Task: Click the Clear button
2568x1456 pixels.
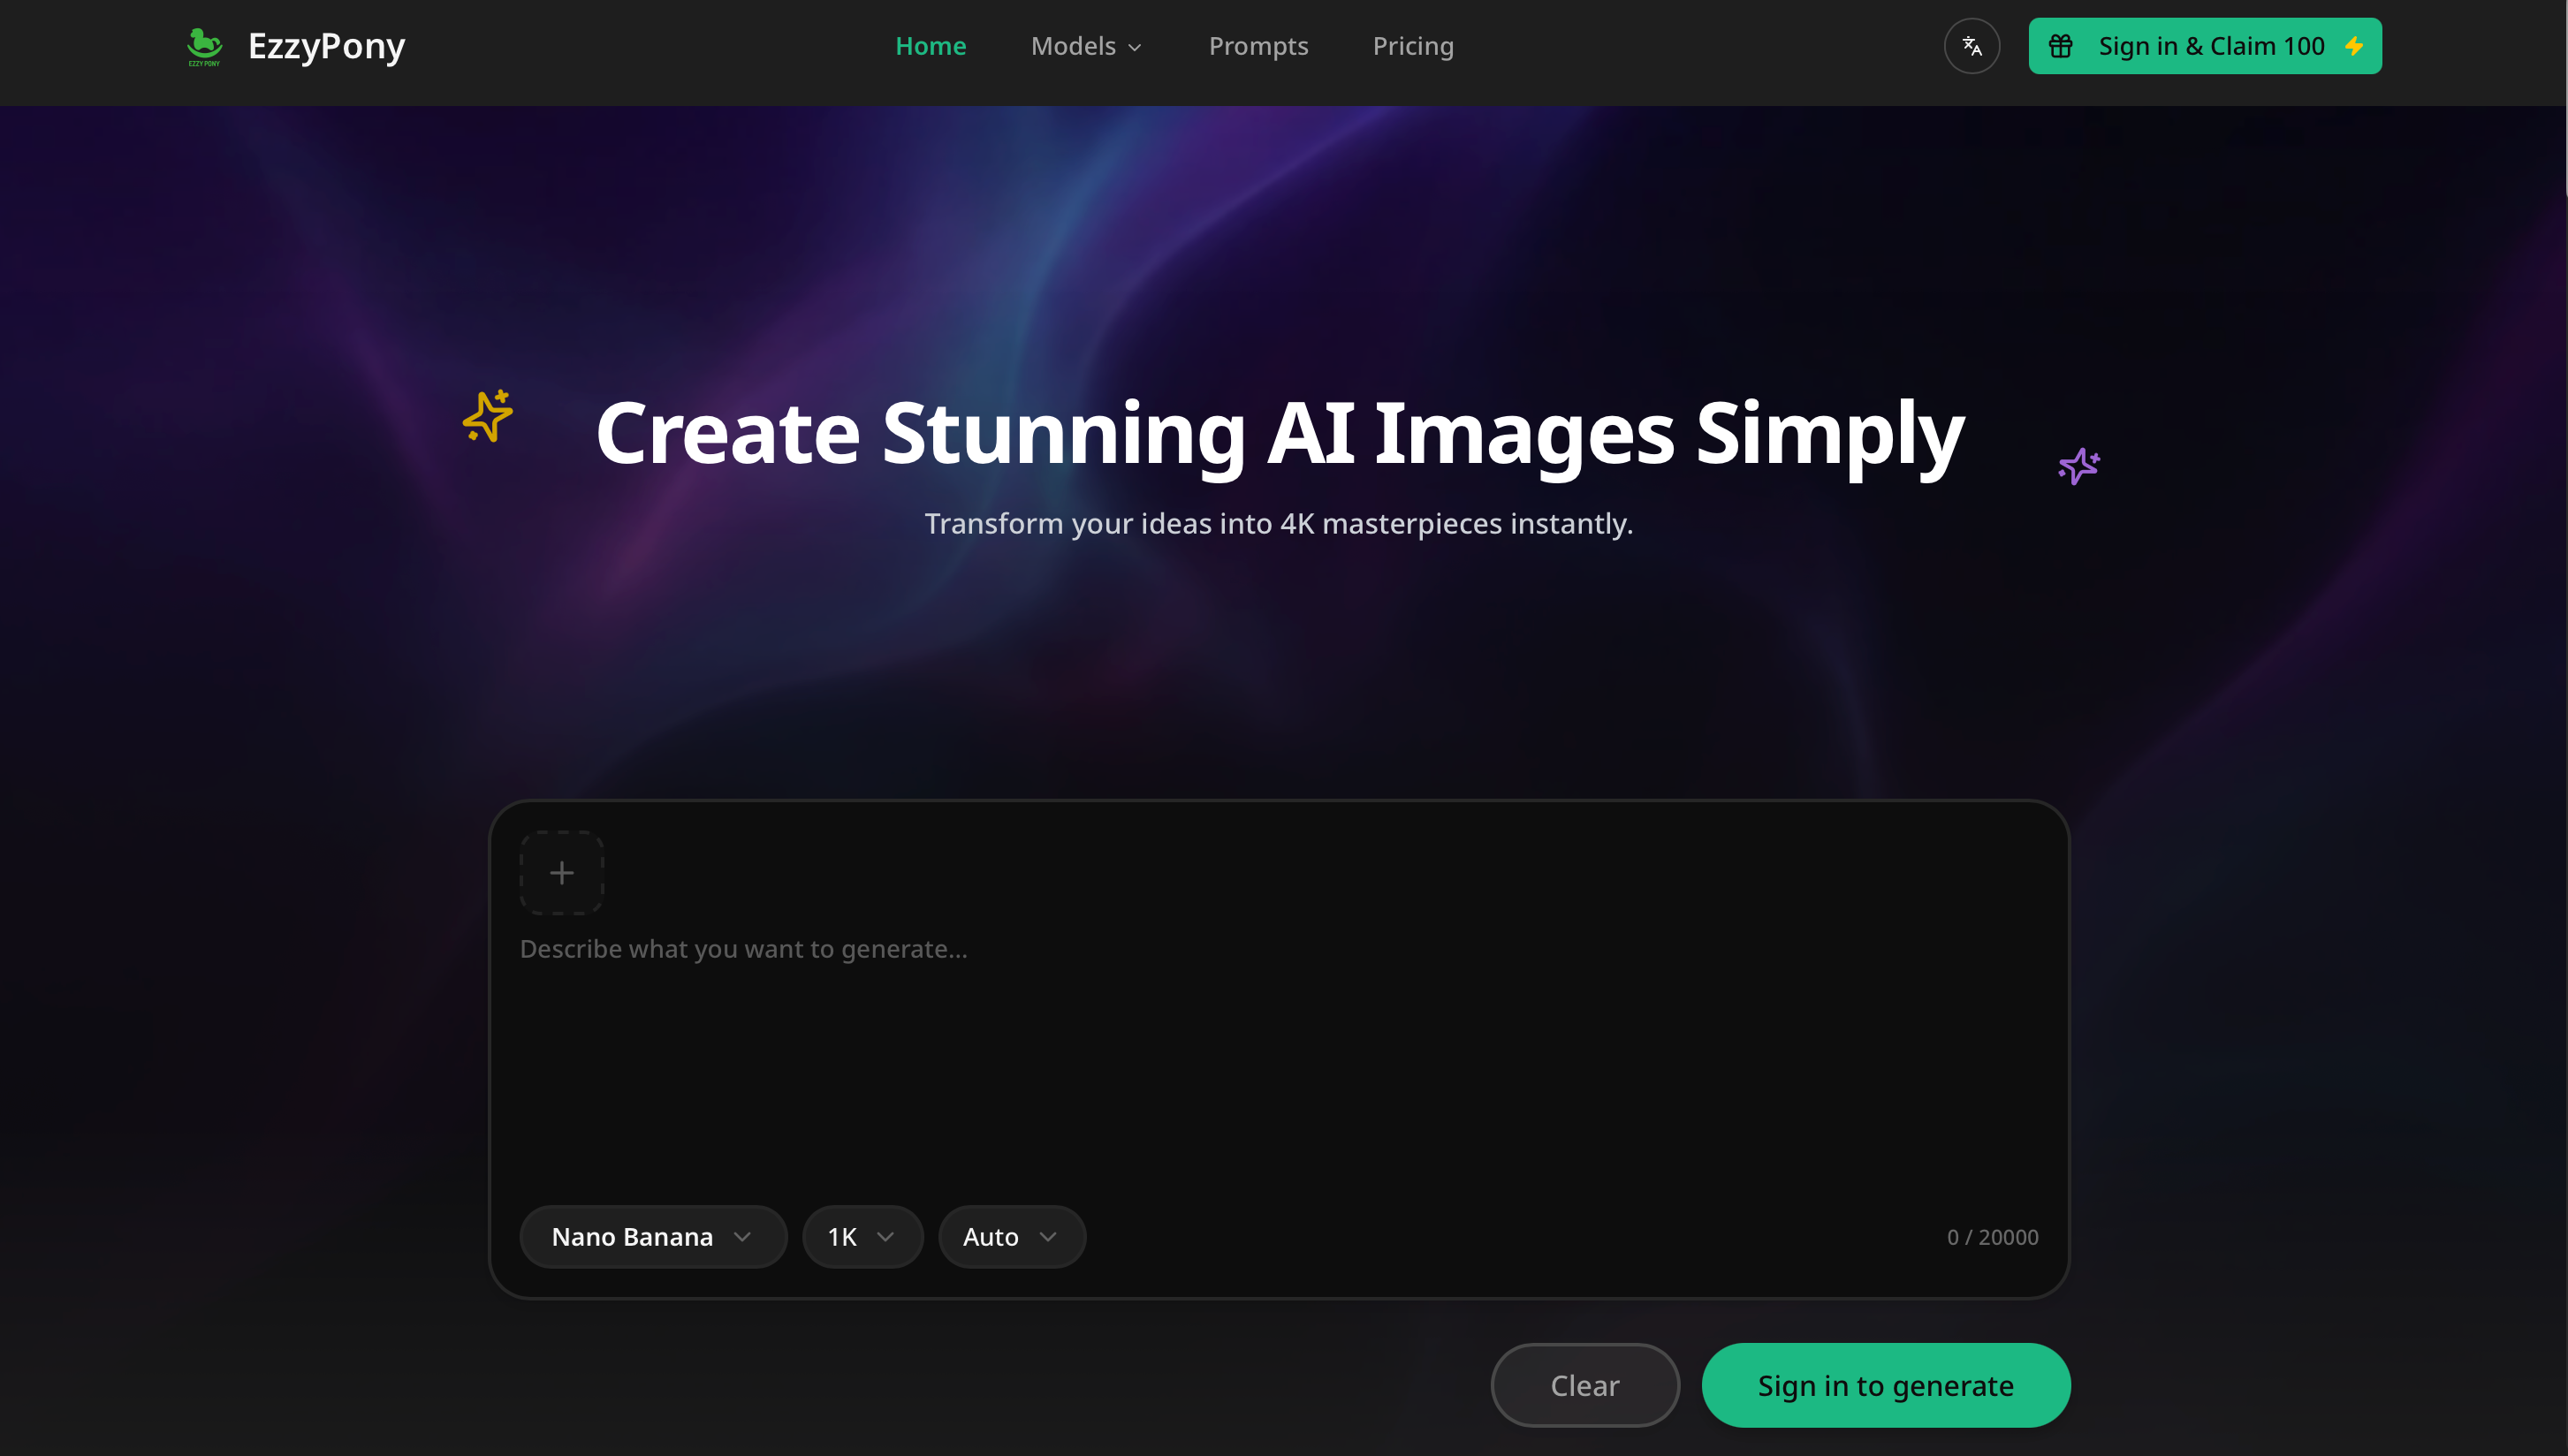Action: point(1584,1385)
